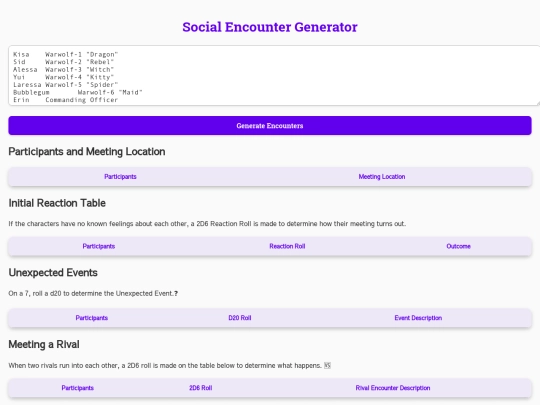Click Participants header in Meeting a Rival table

pyautogui.click(x=77, y=388)
